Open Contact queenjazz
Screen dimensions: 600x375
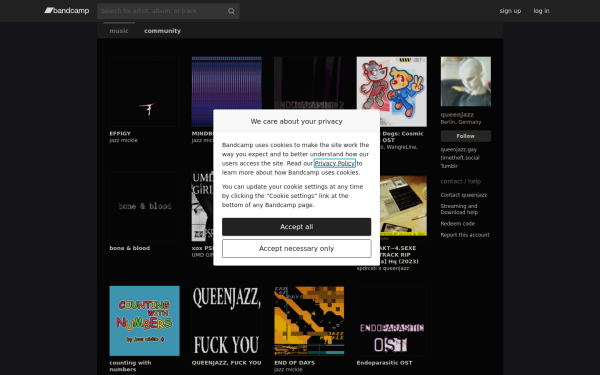(463, 195)
